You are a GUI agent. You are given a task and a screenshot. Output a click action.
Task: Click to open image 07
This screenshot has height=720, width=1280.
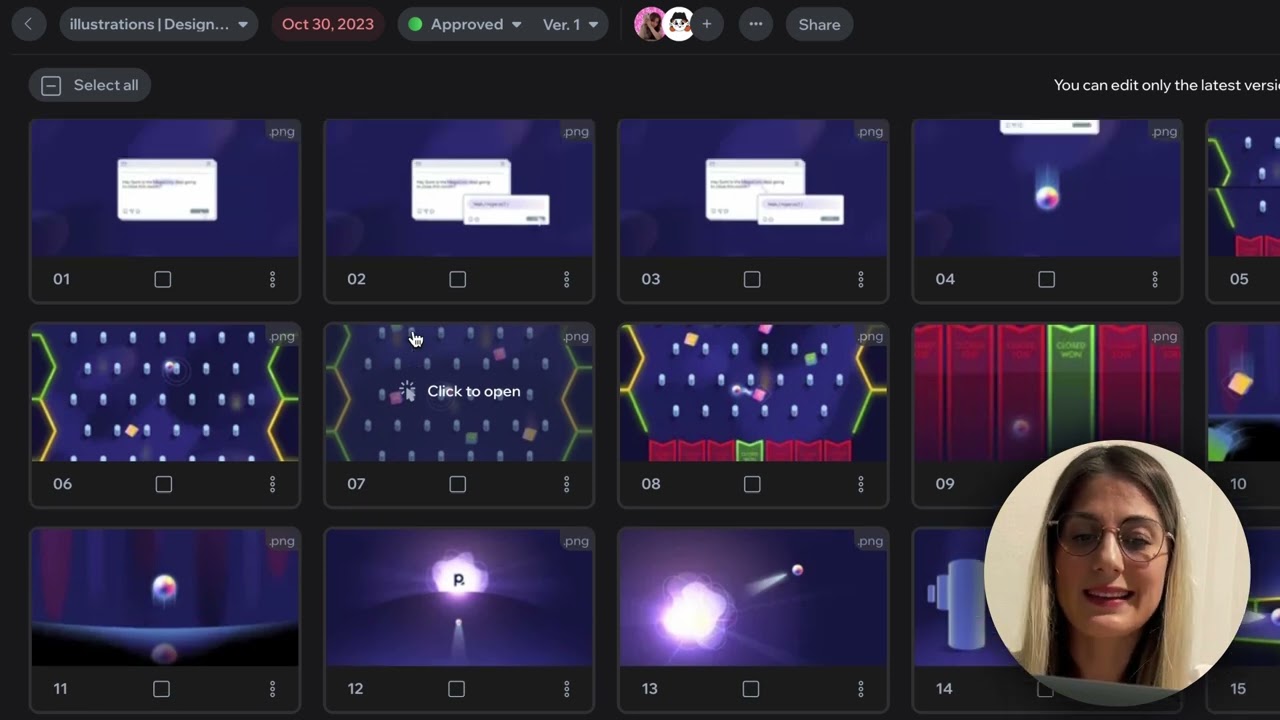(459, 393)
